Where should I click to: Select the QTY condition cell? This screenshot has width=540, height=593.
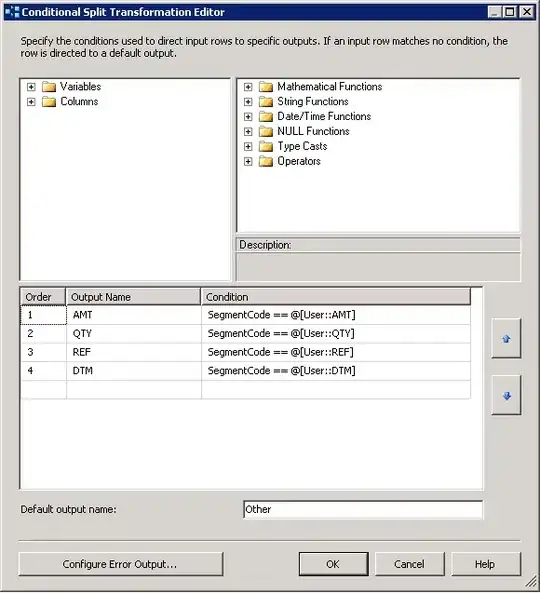coord(336,334)
